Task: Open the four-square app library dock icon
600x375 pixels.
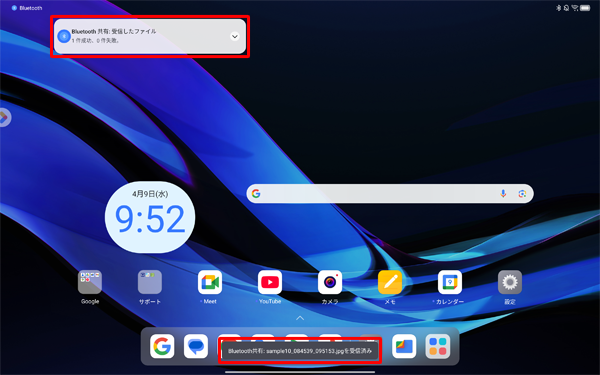Action: coord(438,346)
